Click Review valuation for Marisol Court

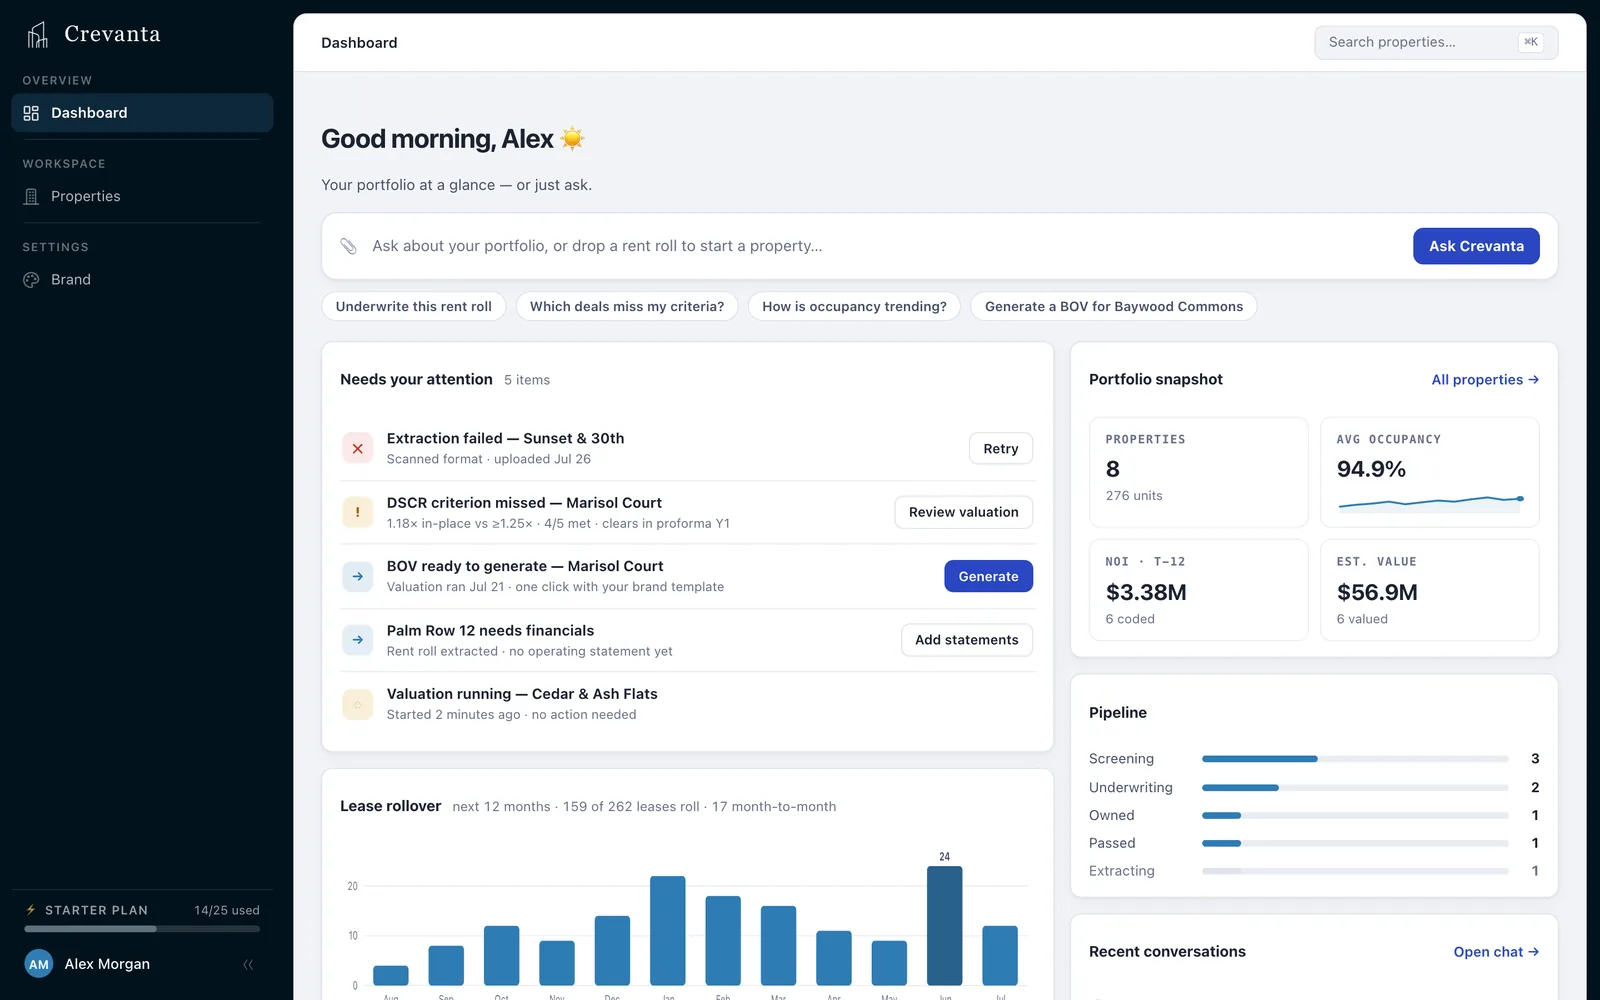click(963, 512)
